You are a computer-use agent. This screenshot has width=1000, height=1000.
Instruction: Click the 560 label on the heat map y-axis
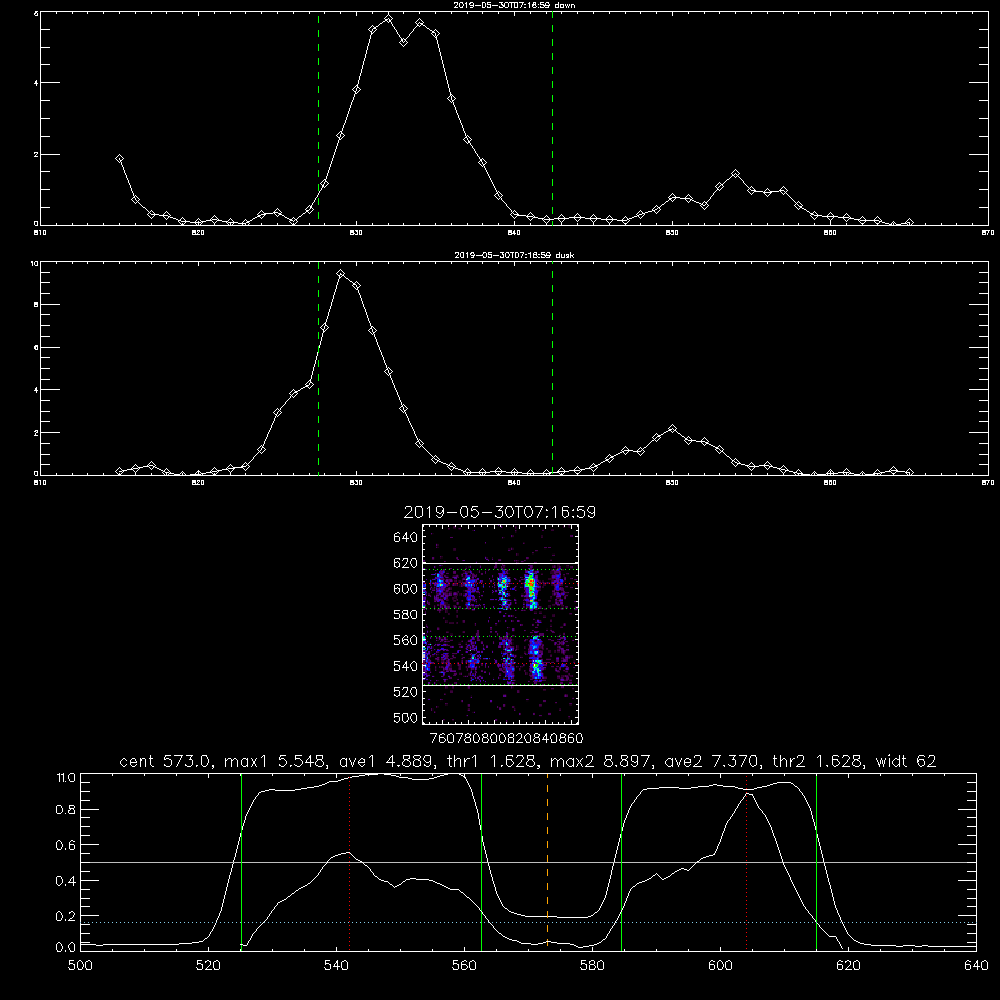tap(406, 640)
